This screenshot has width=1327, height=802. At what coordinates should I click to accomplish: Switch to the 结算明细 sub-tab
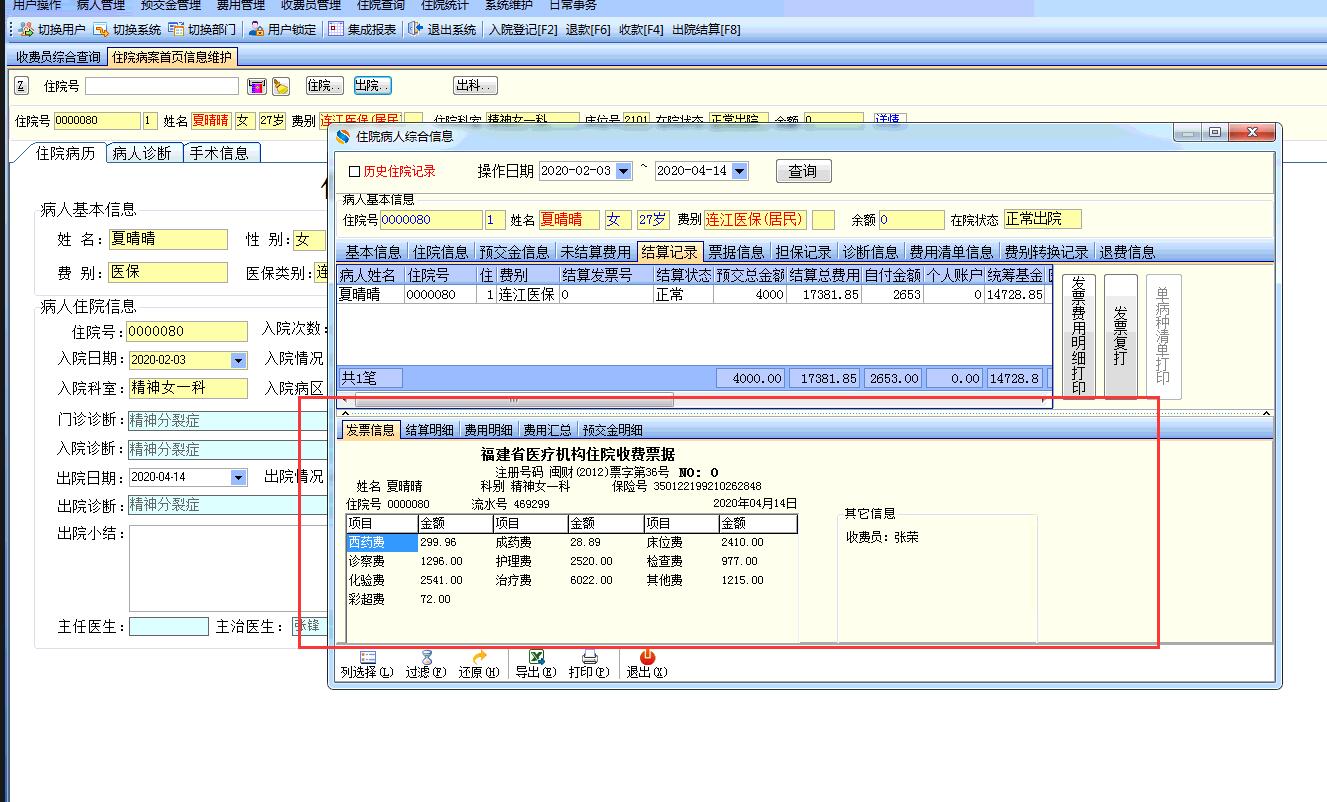(x=430, y=430)
